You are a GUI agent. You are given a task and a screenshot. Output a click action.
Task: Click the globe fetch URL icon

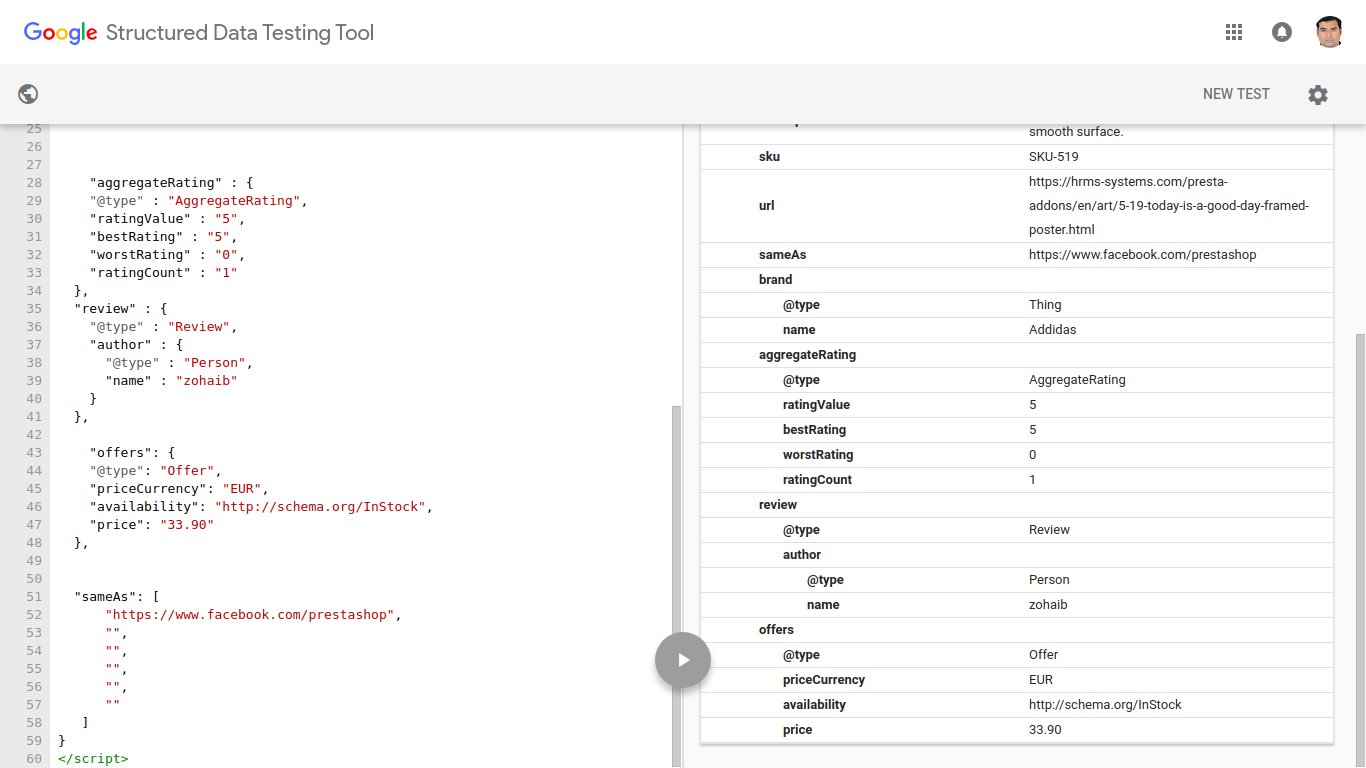(28, 94)
